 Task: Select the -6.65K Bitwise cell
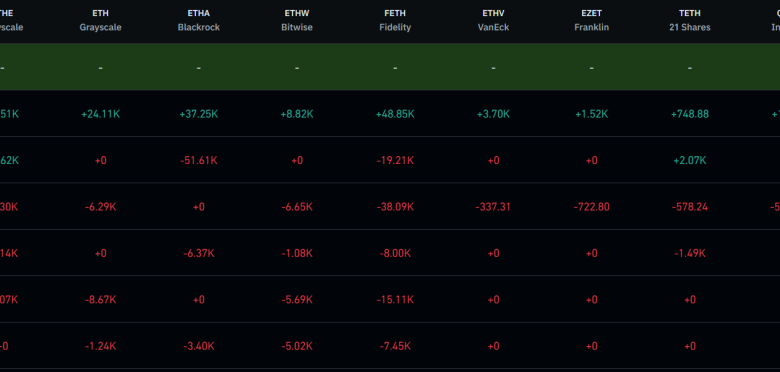pyautogui.click(x=297, y=207)
